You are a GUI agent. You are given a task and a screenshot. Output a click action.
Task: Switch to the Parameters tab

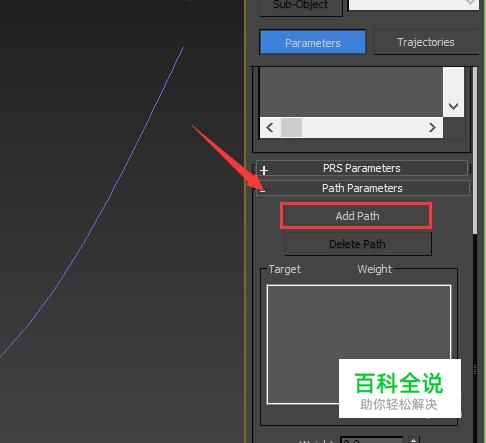(312, 42)
